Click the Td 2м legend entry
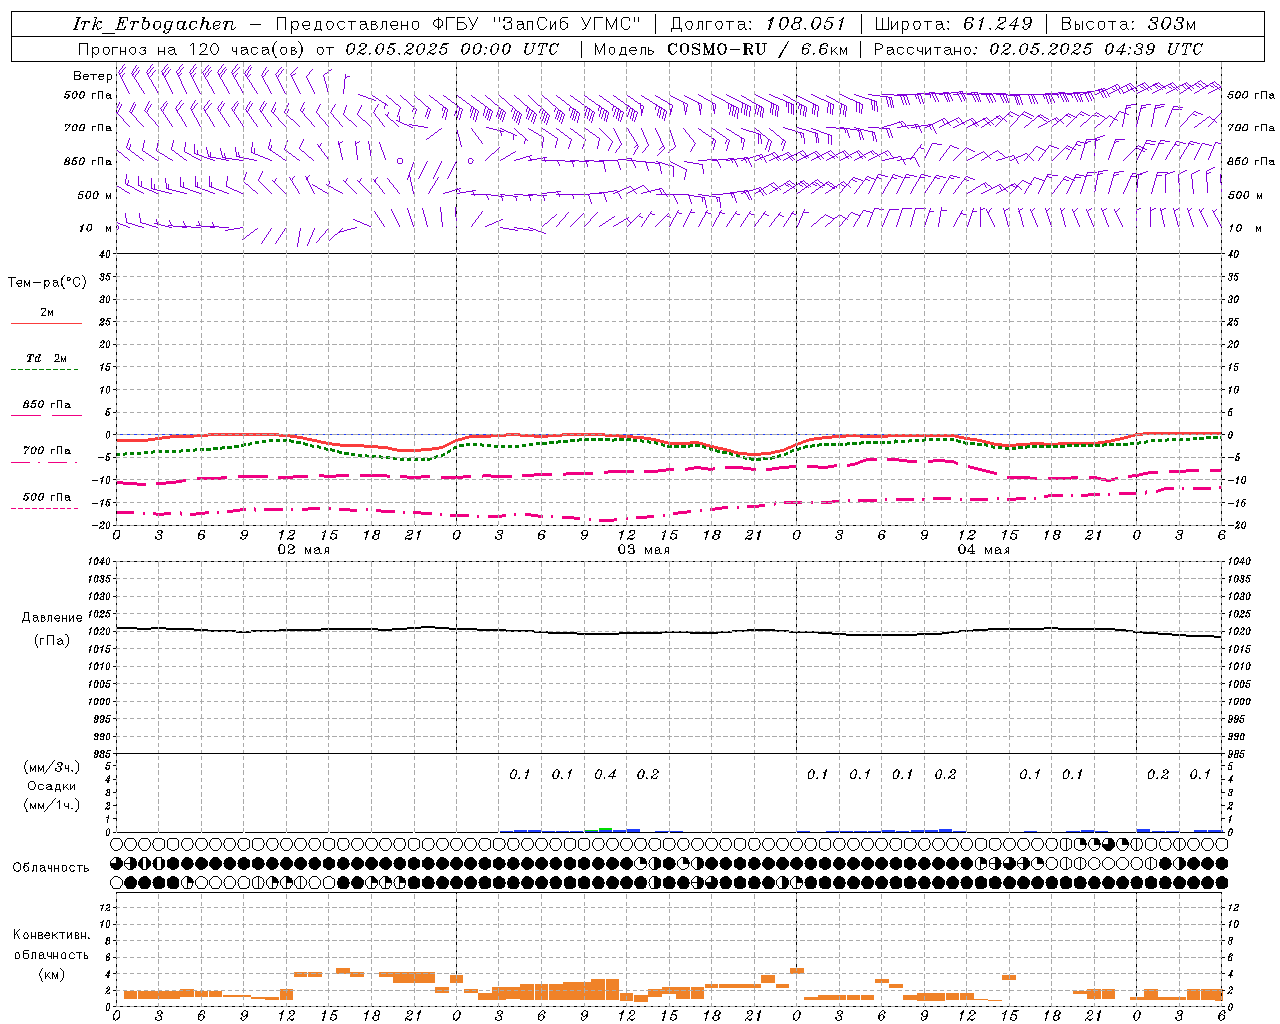This screenshot has height=1024, width=1280. (46, 358)
